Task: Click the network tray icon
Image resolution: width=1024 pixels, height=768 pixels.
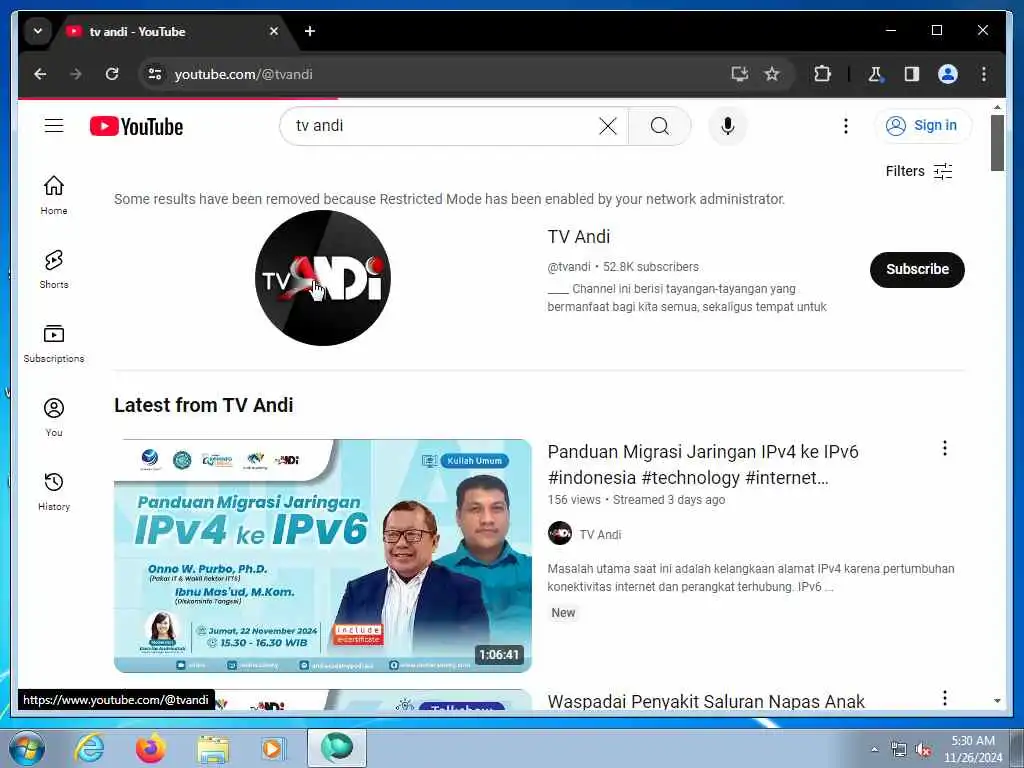Action: click(x=899, y=750)
